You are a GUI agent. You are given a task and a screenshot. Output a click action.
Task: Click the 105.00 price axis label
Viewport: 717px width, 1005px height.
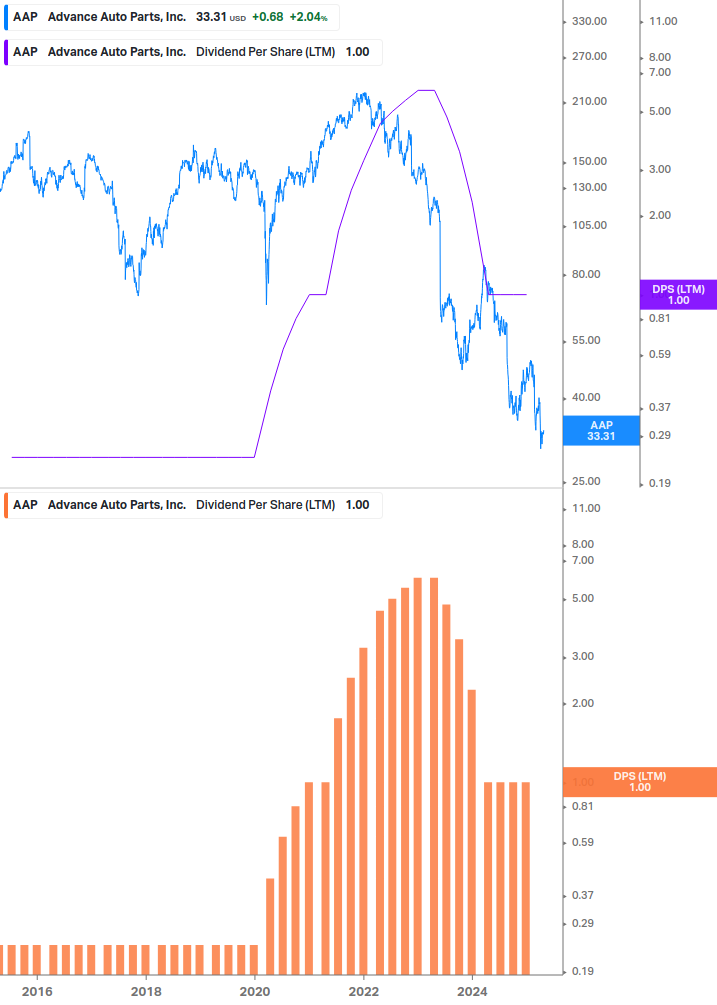point(589,225)
